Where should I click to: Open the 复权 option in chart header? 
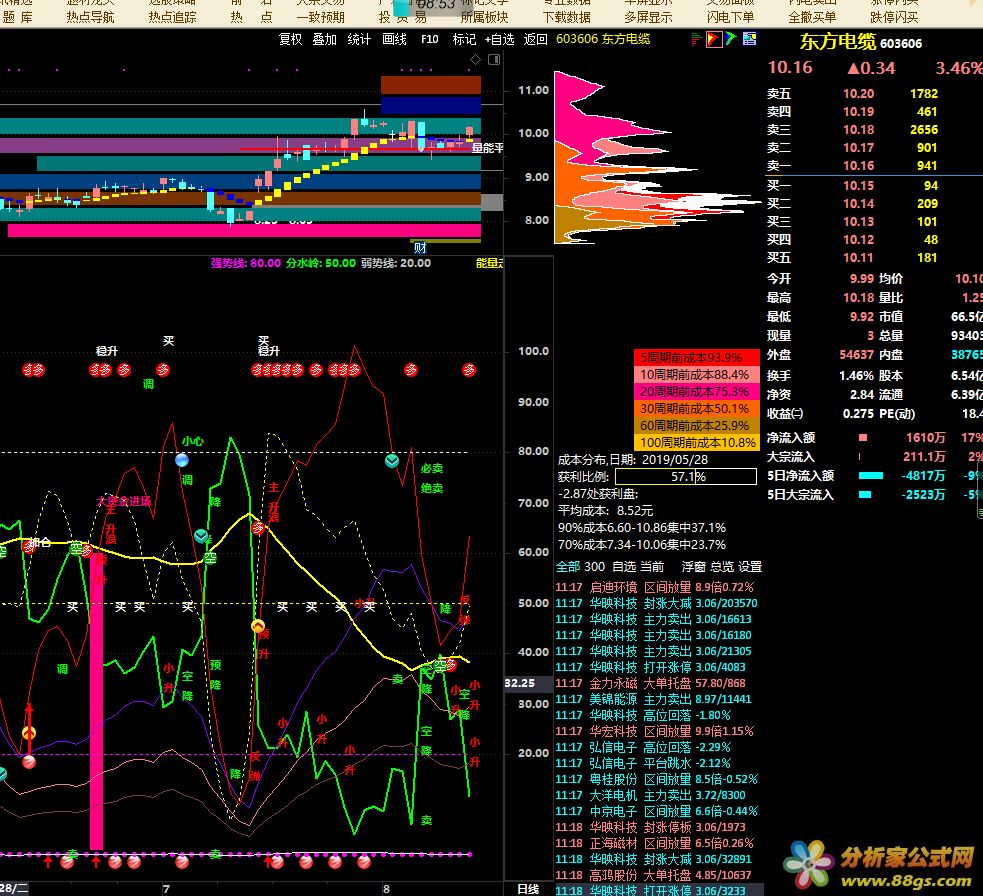(x=290, y=40)
